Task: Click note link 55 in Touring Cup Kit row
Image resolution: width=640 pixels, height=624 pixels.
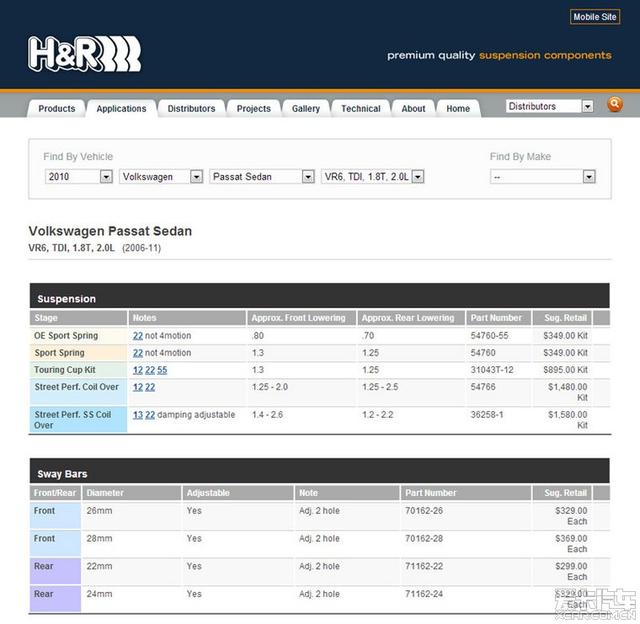Action: [162, 370]
